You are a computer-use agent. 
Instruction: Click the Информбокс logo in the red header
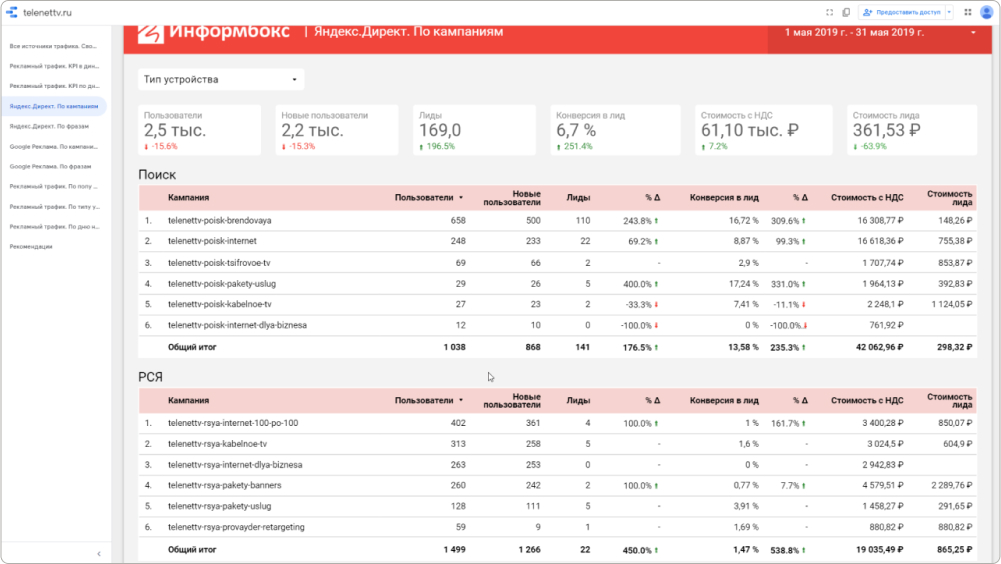click(214, 31)
